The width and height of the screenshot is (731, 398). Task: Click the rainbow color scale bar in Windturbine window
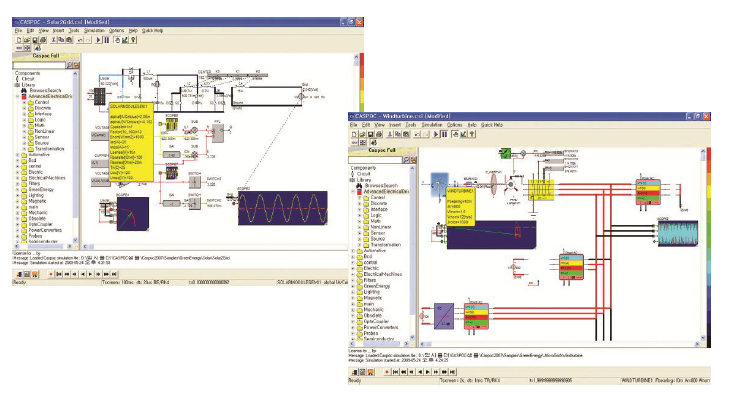pyautogui.click(x=709, y=247)
